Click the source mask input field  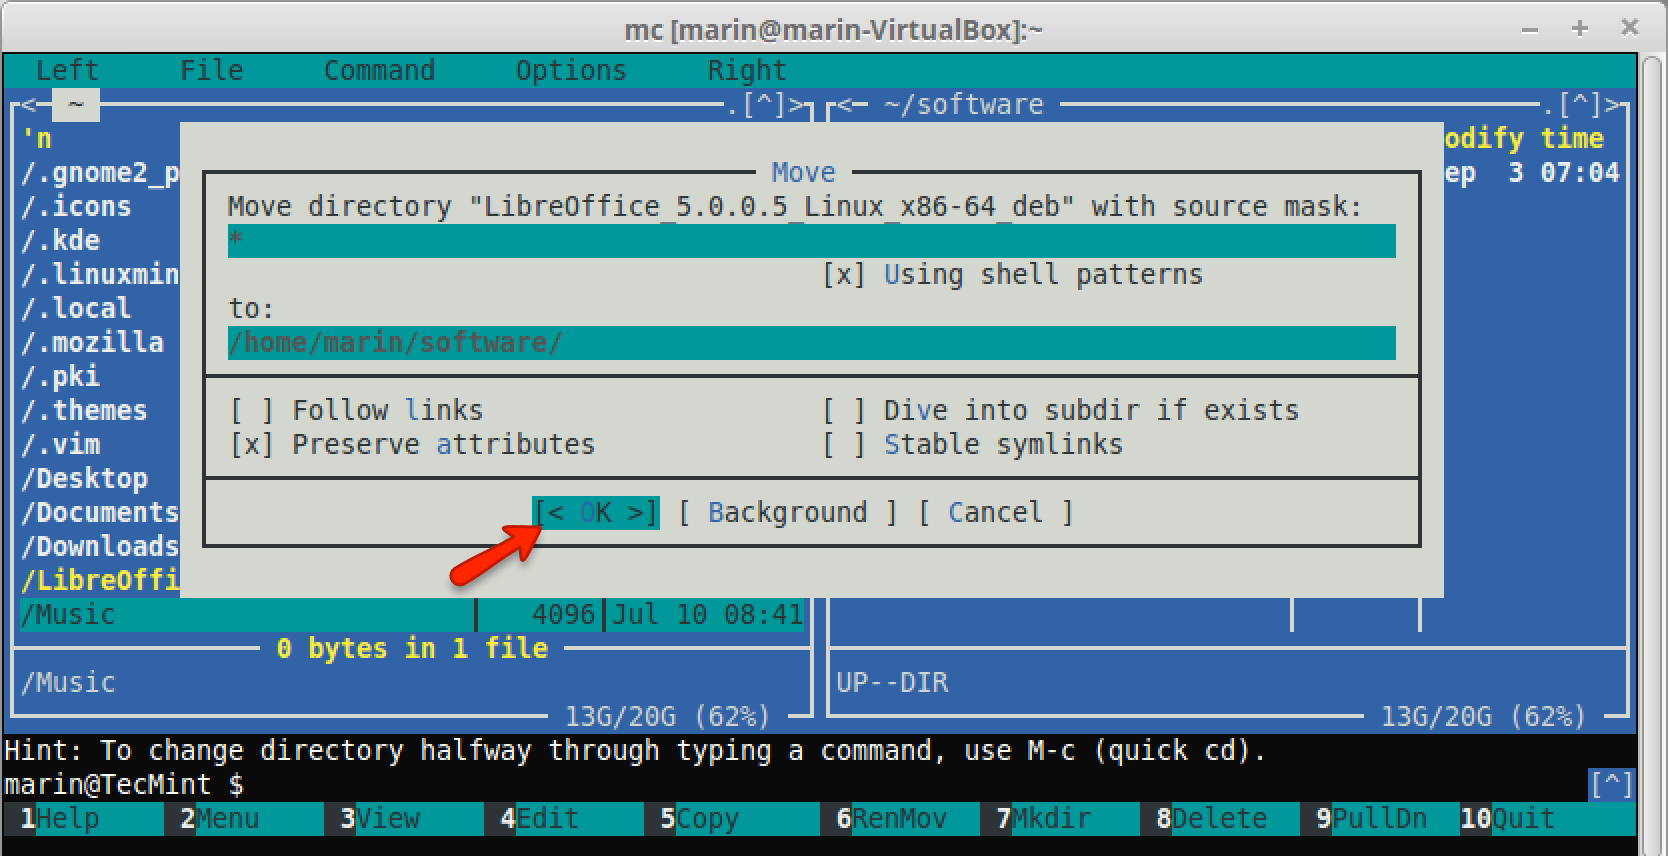pyautogui.click(x=810, y=241)
